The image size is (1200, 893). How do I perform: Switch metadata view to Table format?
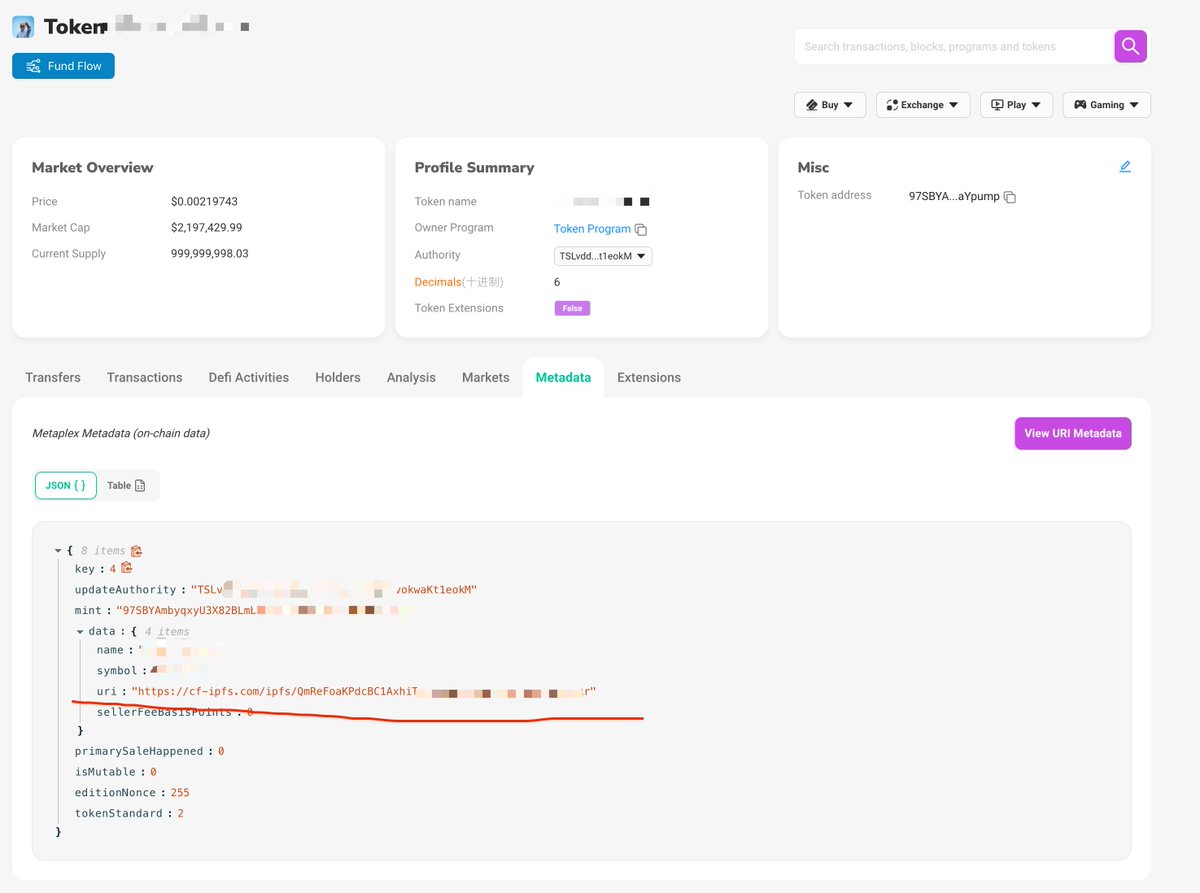(127, 485)
